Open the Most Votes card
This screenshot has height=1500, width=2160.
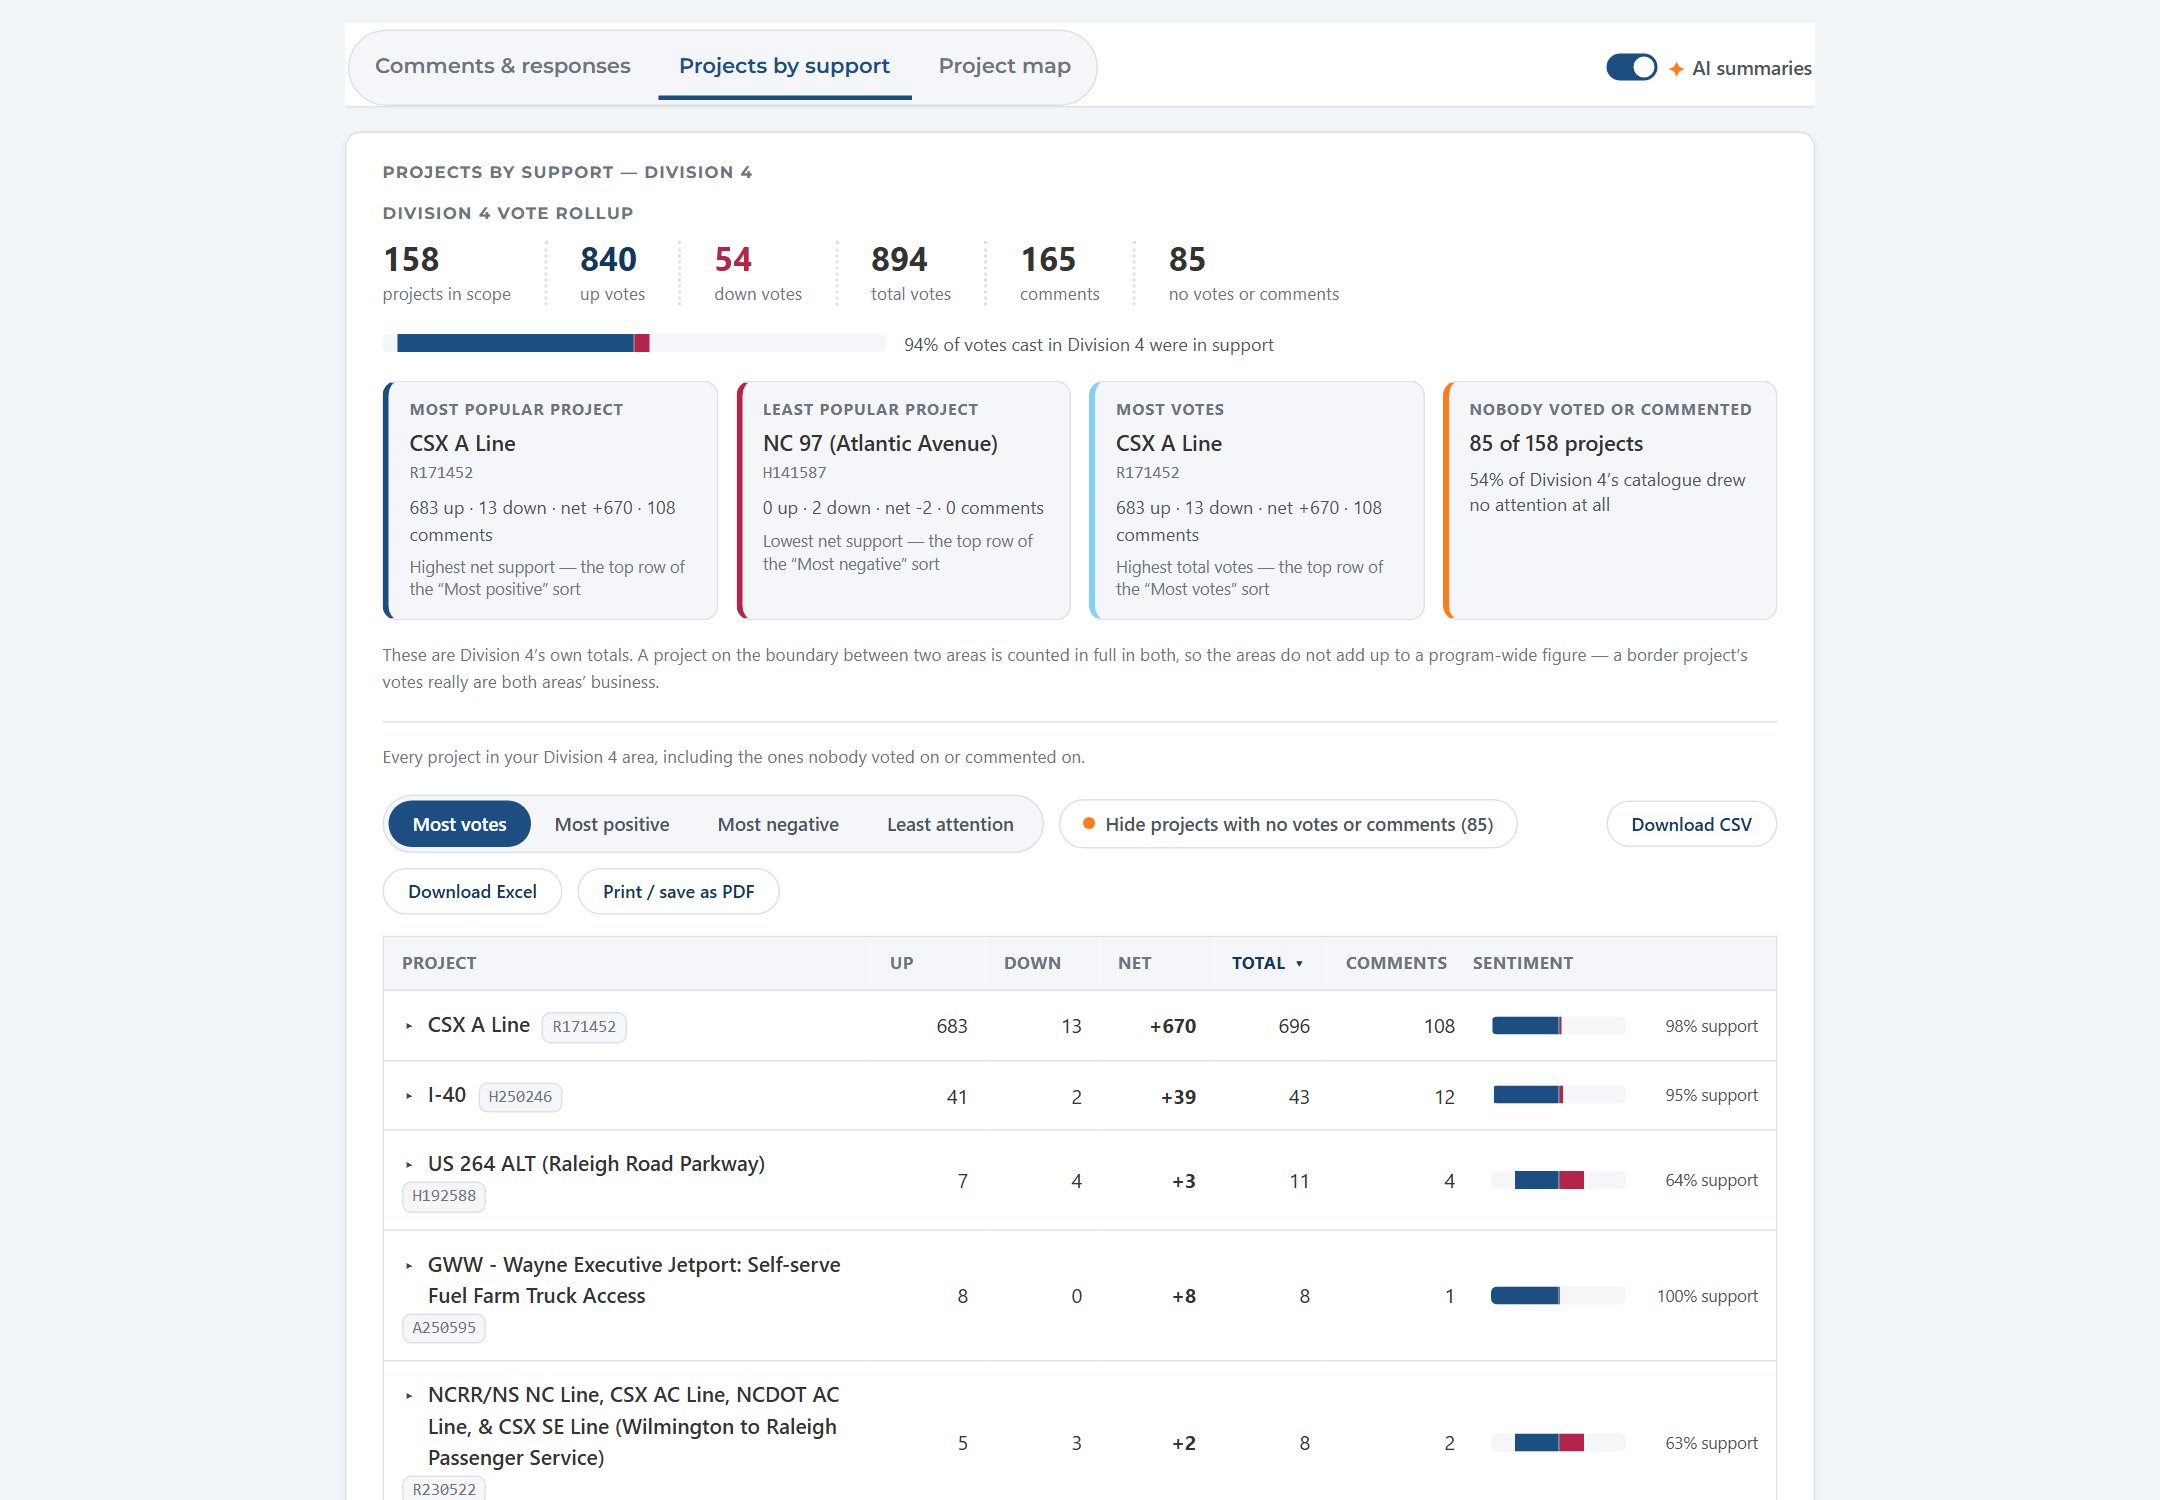(x=1257, y=500)
